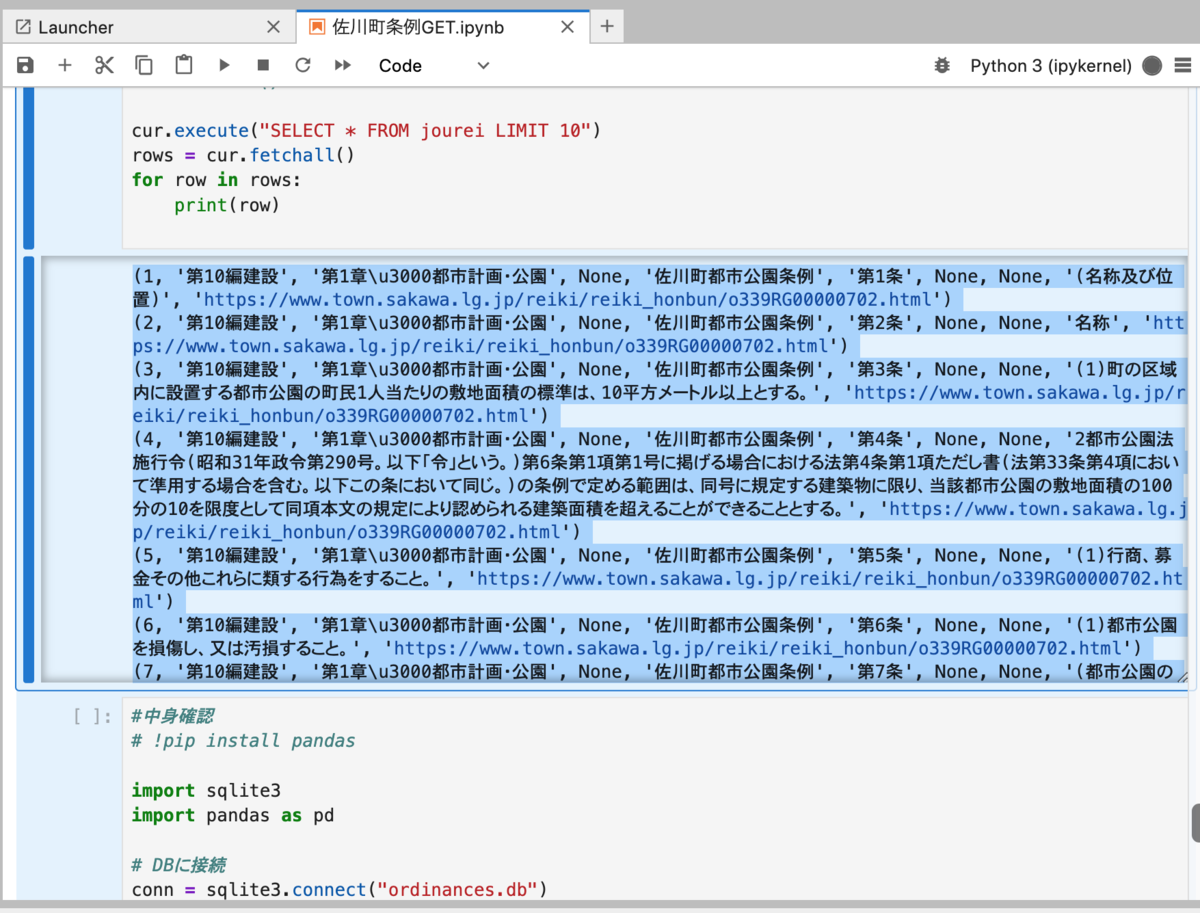Click '第2条' in output row 2
The width and height of the screenshot is (1200, 913).
pyautogui.click(x=879, y=322)
